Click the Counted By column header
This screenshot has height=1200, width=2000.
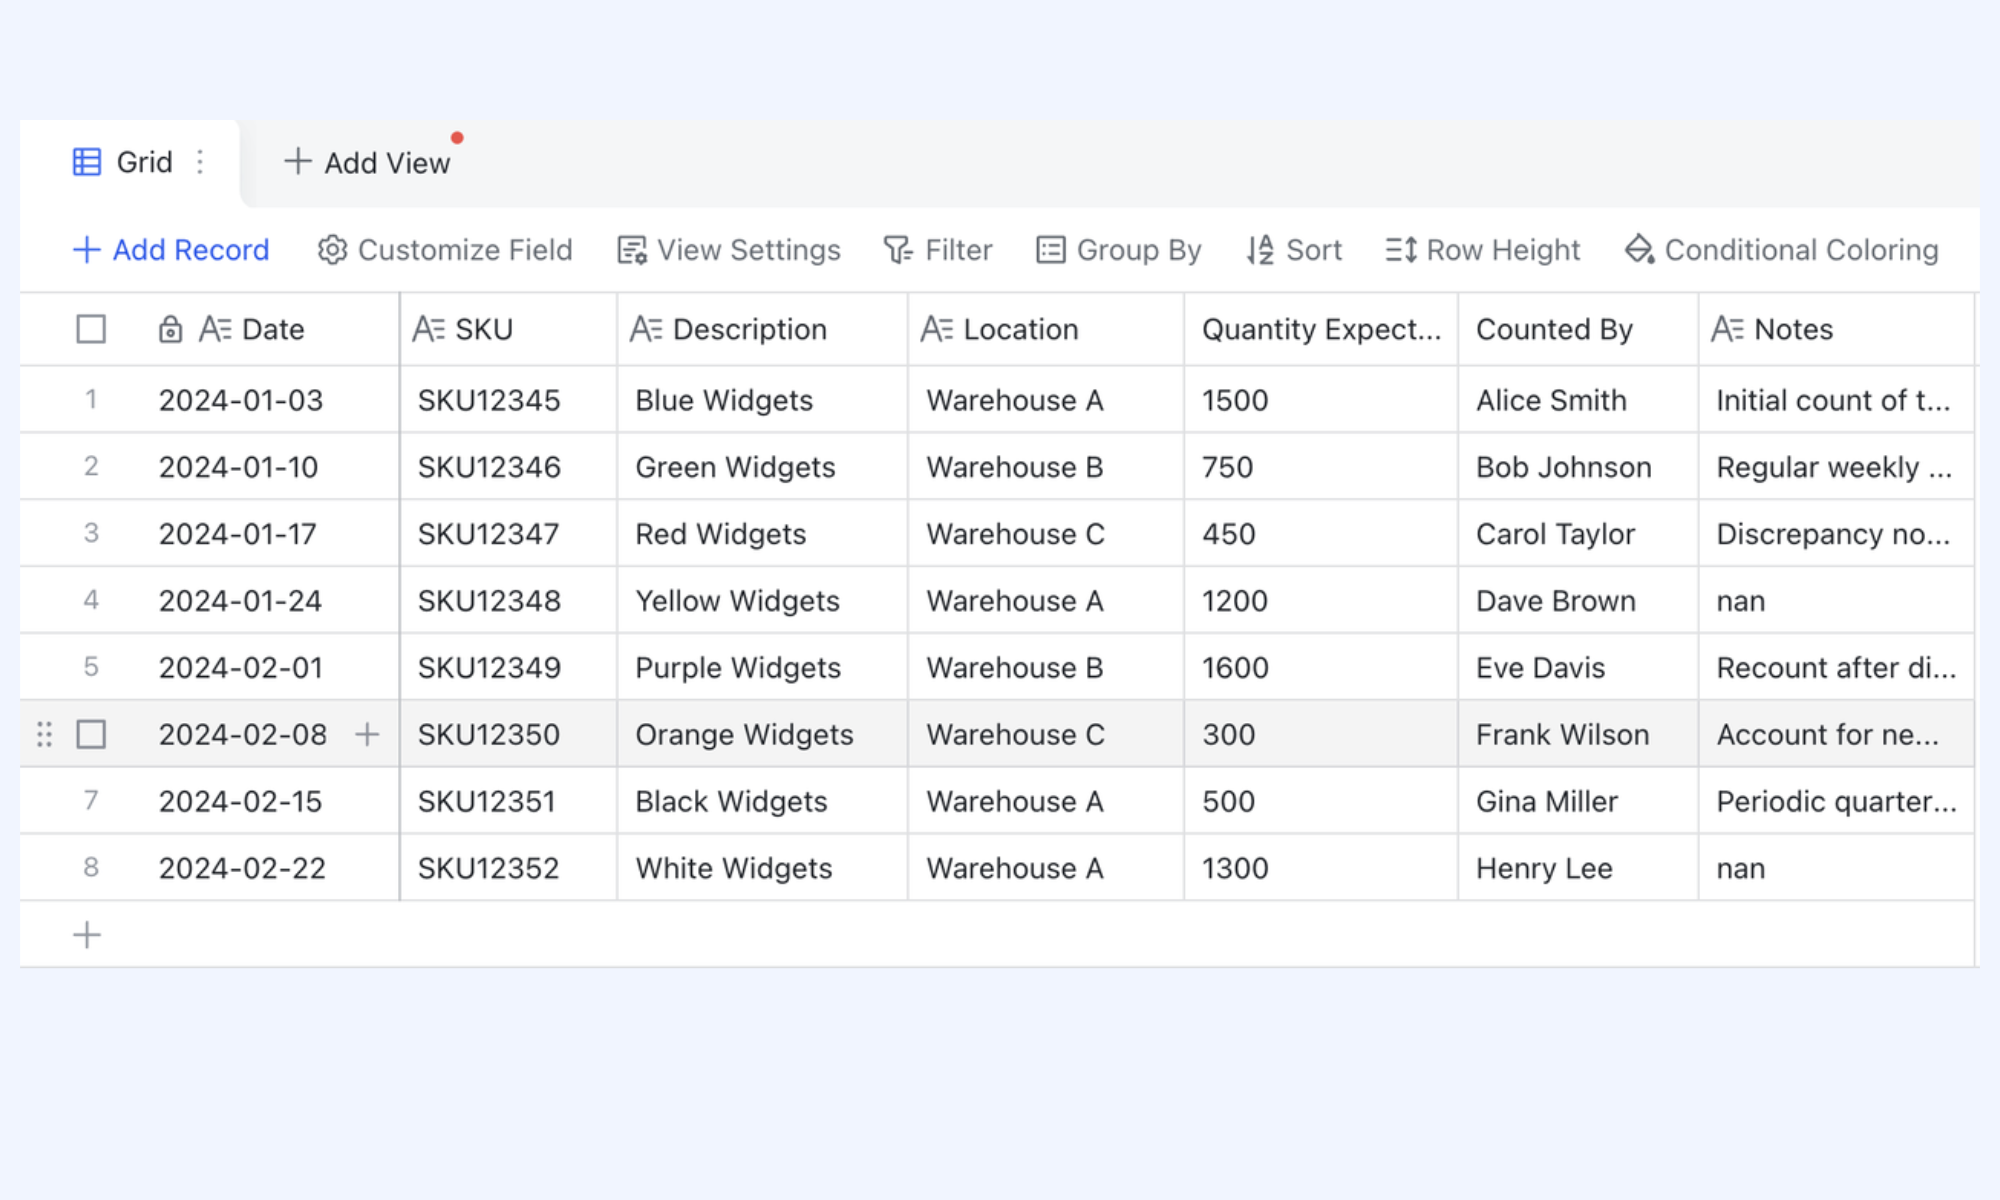[x=1578, y=329]
